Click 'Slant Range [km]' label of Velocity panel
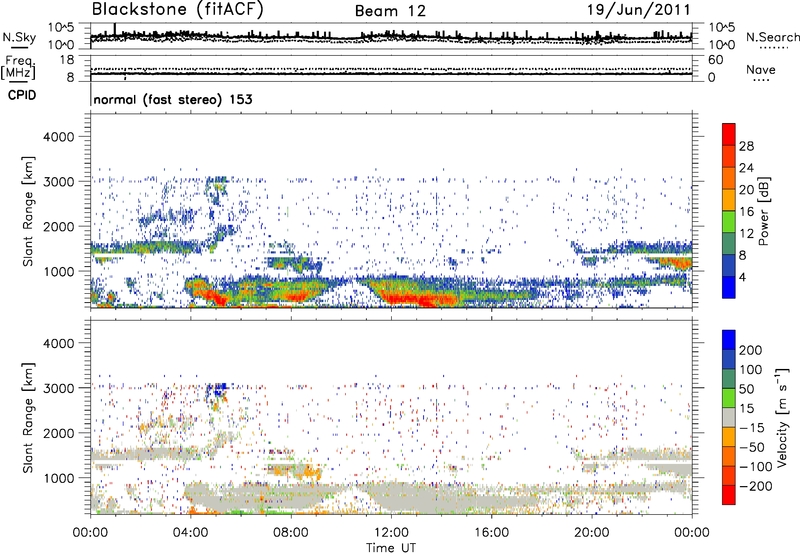The width and height of the screenshot is (800, 554). tap(28, 418)
